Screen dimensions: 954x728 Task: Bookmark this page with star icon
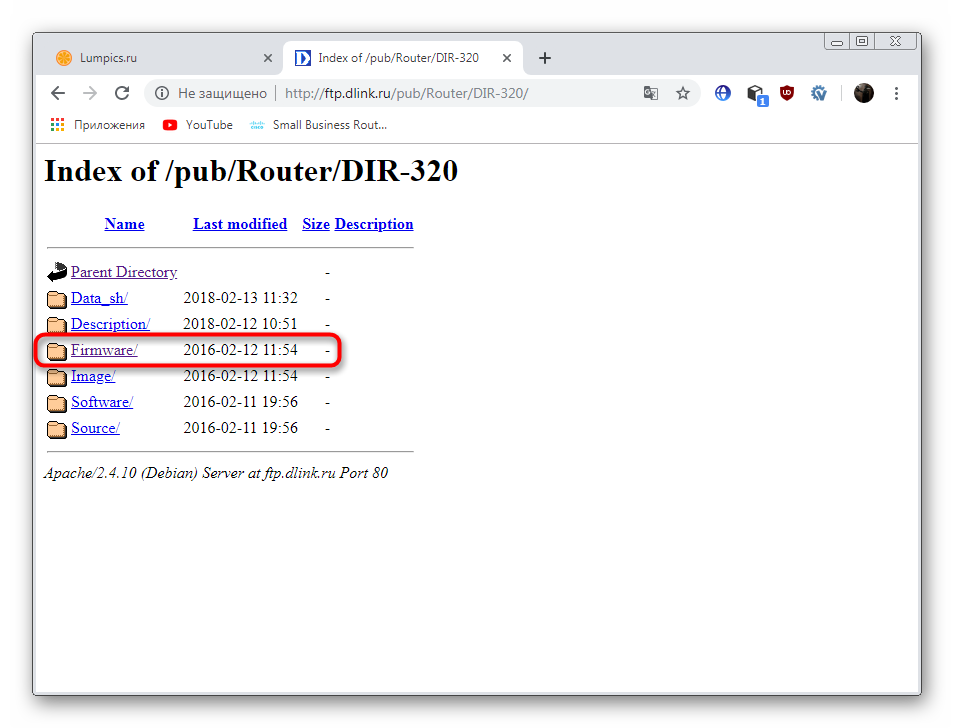(683, 93)
